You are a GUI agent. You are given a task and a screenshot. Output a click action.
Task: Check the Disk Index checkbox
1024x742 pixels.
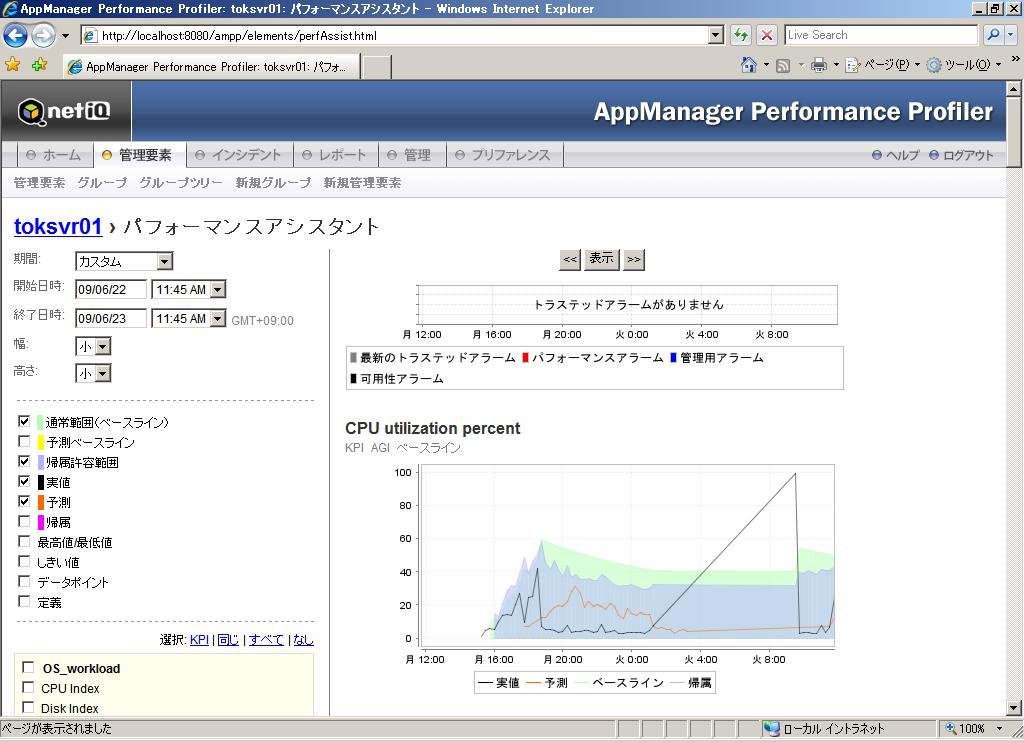[28, 707]
